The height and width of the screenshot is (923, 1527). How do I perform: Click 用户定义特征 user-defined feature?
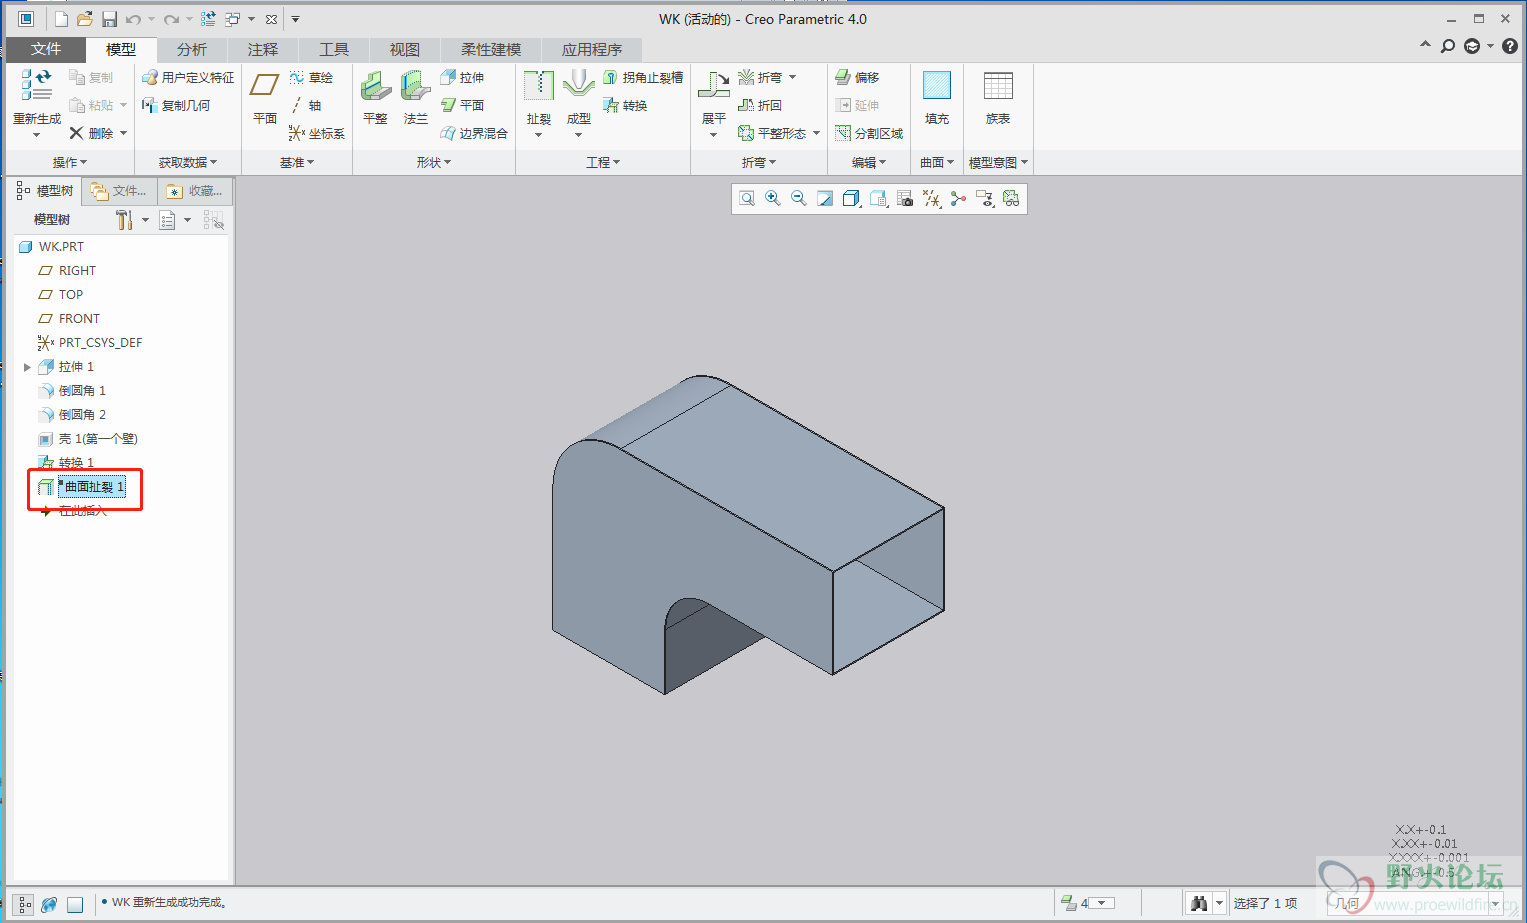(188, 77)
